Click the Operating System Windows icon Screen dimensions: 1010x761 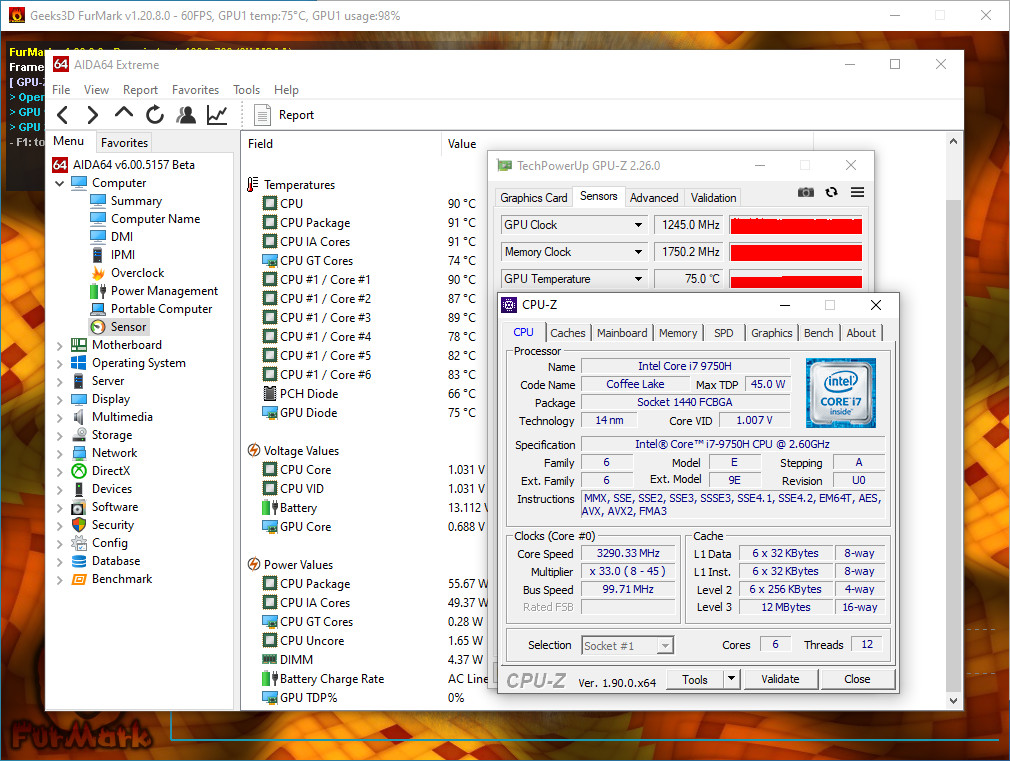[79, 363]
